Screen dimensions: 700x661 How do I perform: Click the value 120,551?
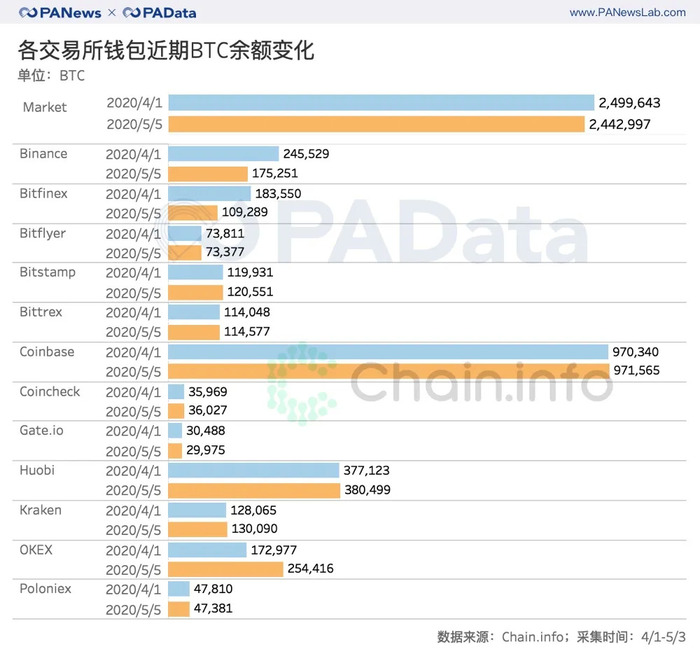click(250, 292)
